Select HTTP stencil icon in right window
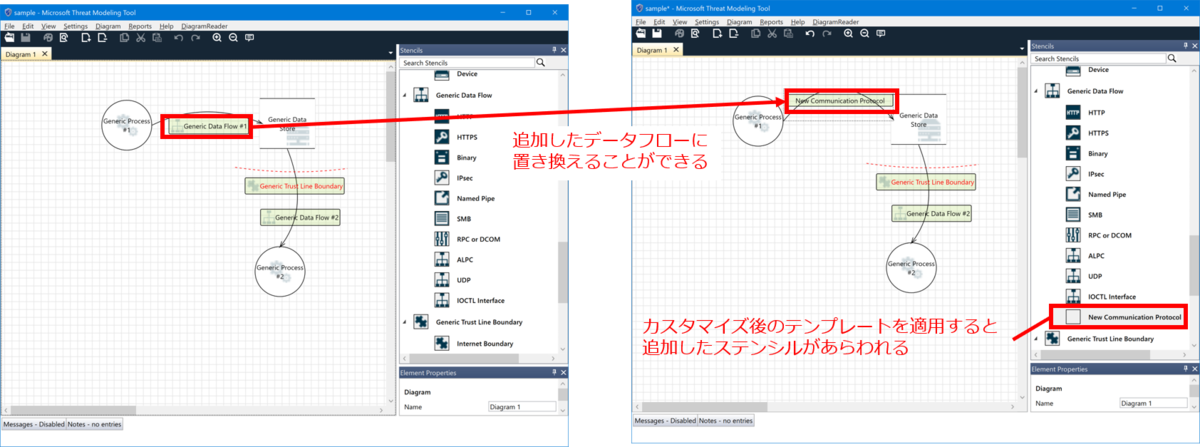The width and height of the screenshot is (1200, 447). tap(1072, 112)
